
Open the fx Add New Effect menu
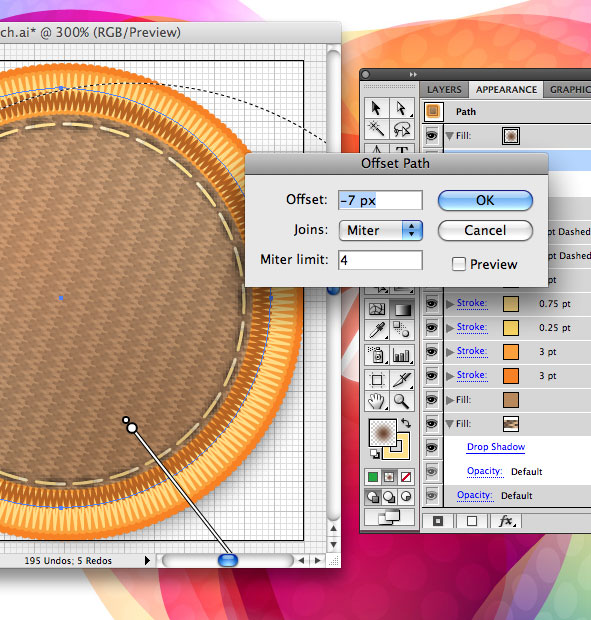[506, 521]
